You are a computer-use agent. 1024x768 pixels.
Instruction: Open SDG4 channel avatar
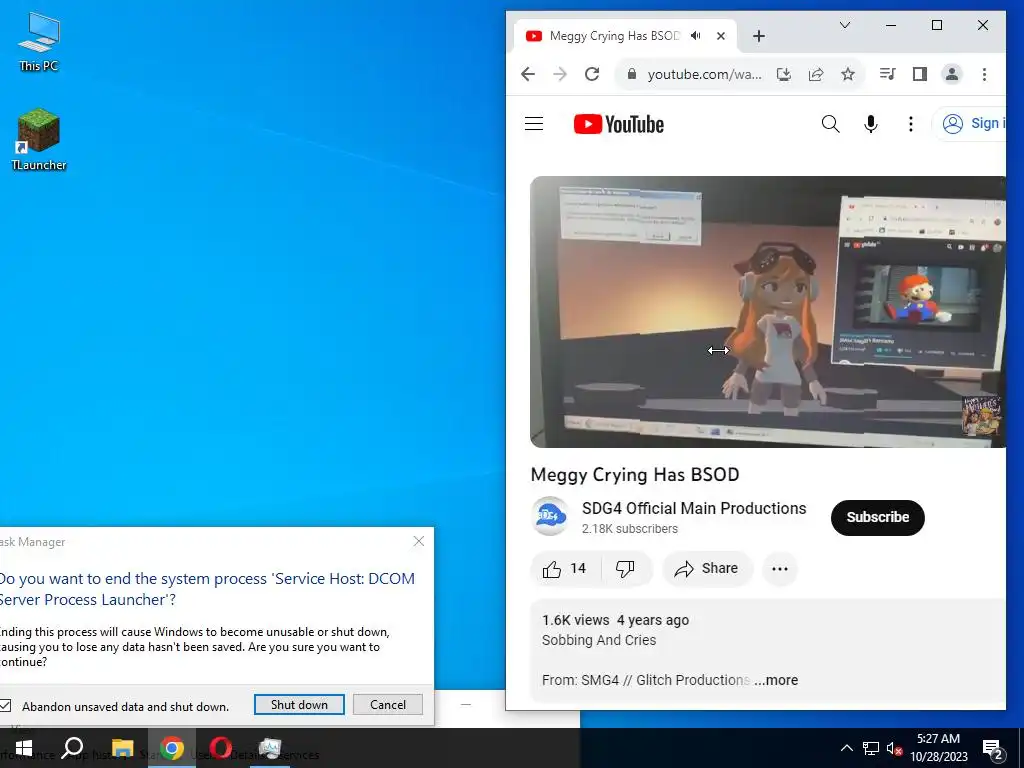(x=551, y=517)
